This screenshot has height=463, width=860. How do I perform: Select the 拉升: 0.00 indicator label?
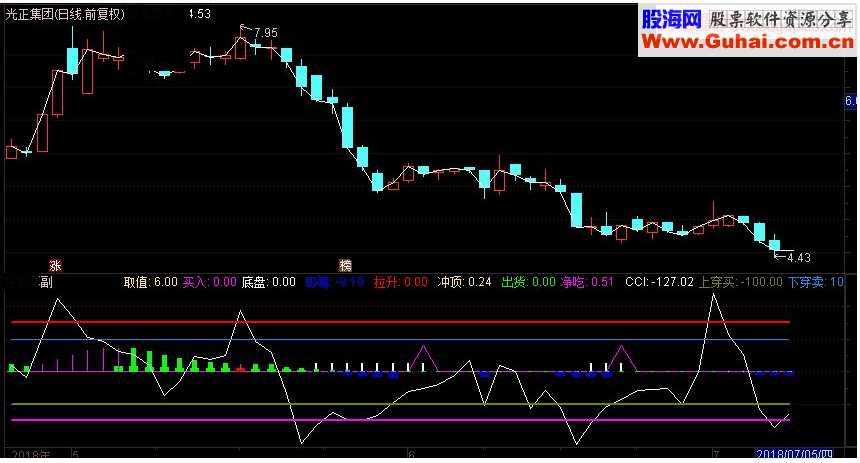point(400,282)
